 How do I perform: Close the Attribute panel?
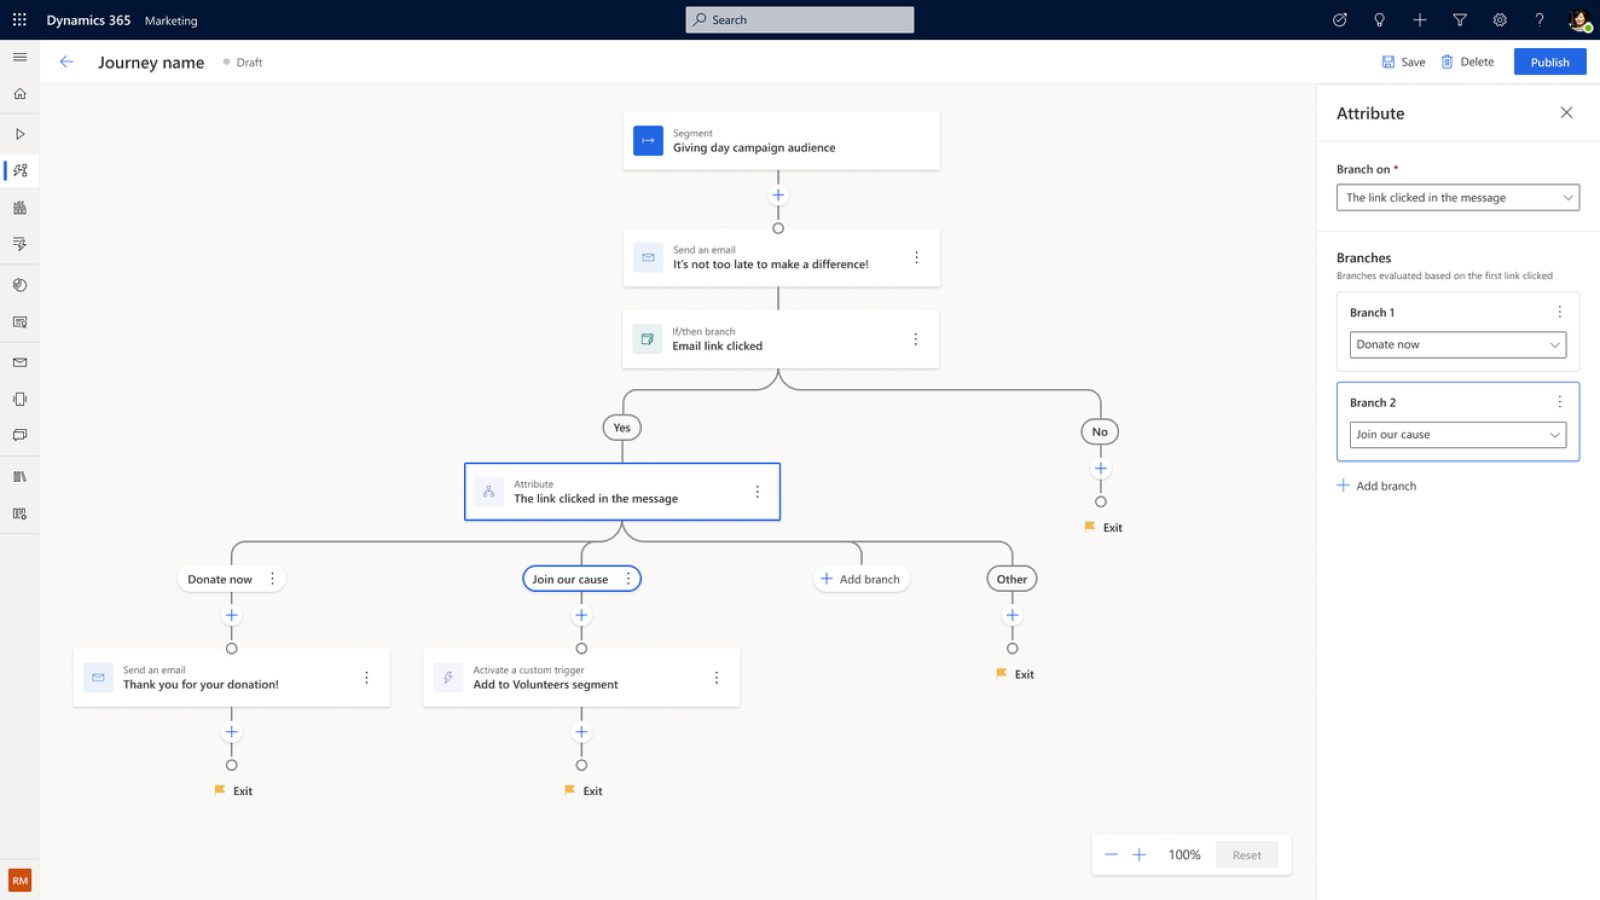pos(1567,113)
